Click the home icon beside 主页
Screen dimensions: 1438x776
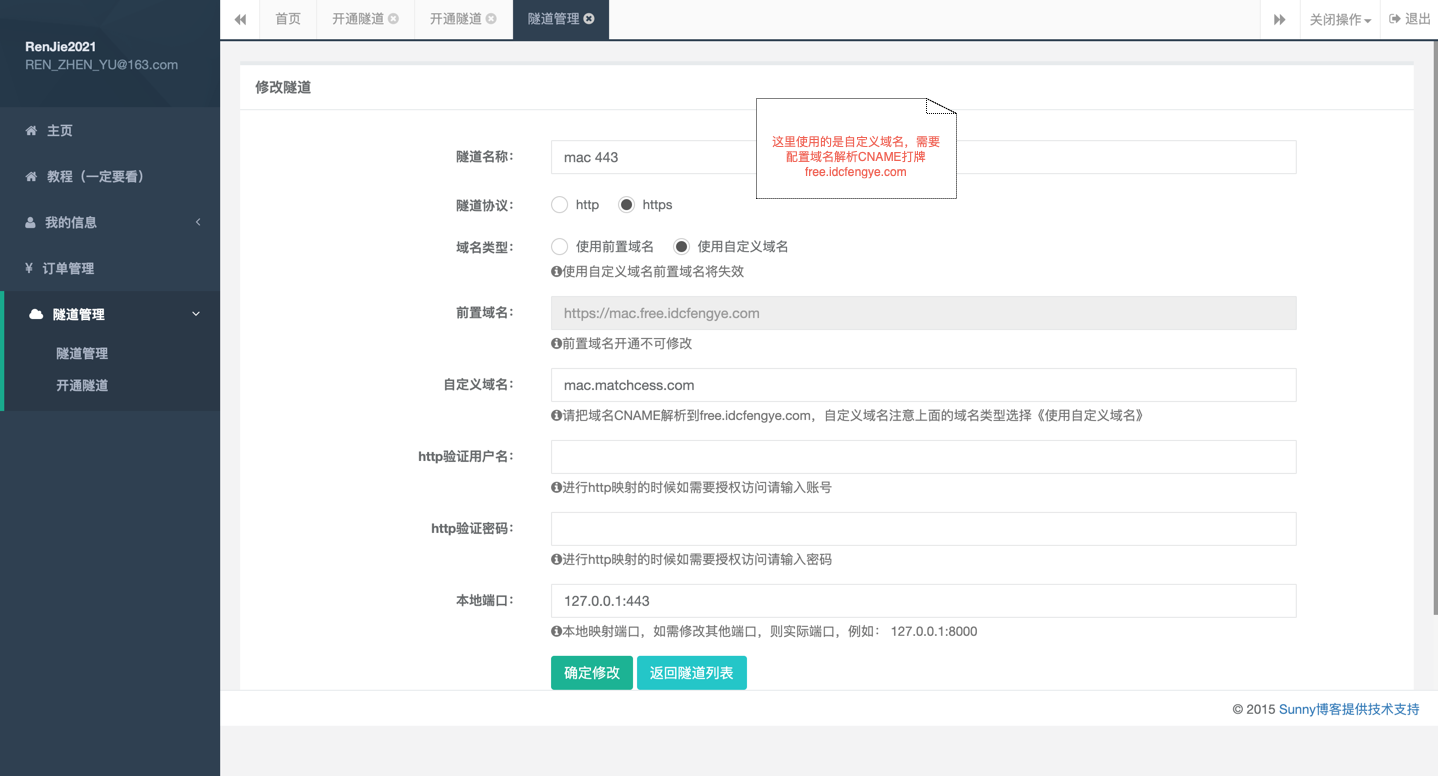tap(31, 131)
